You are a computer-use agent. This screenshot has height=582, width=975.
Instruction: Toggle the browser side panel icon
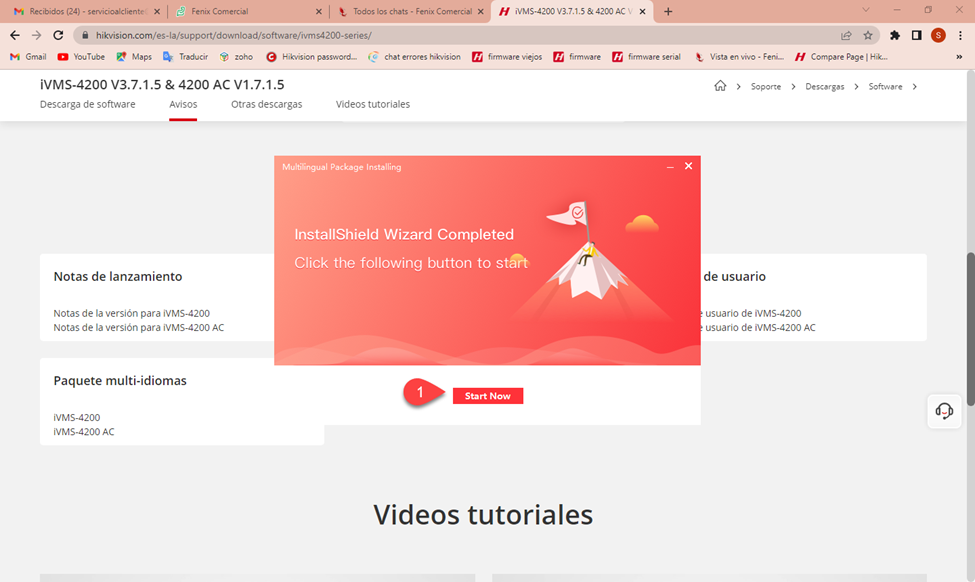click(917, 35)
